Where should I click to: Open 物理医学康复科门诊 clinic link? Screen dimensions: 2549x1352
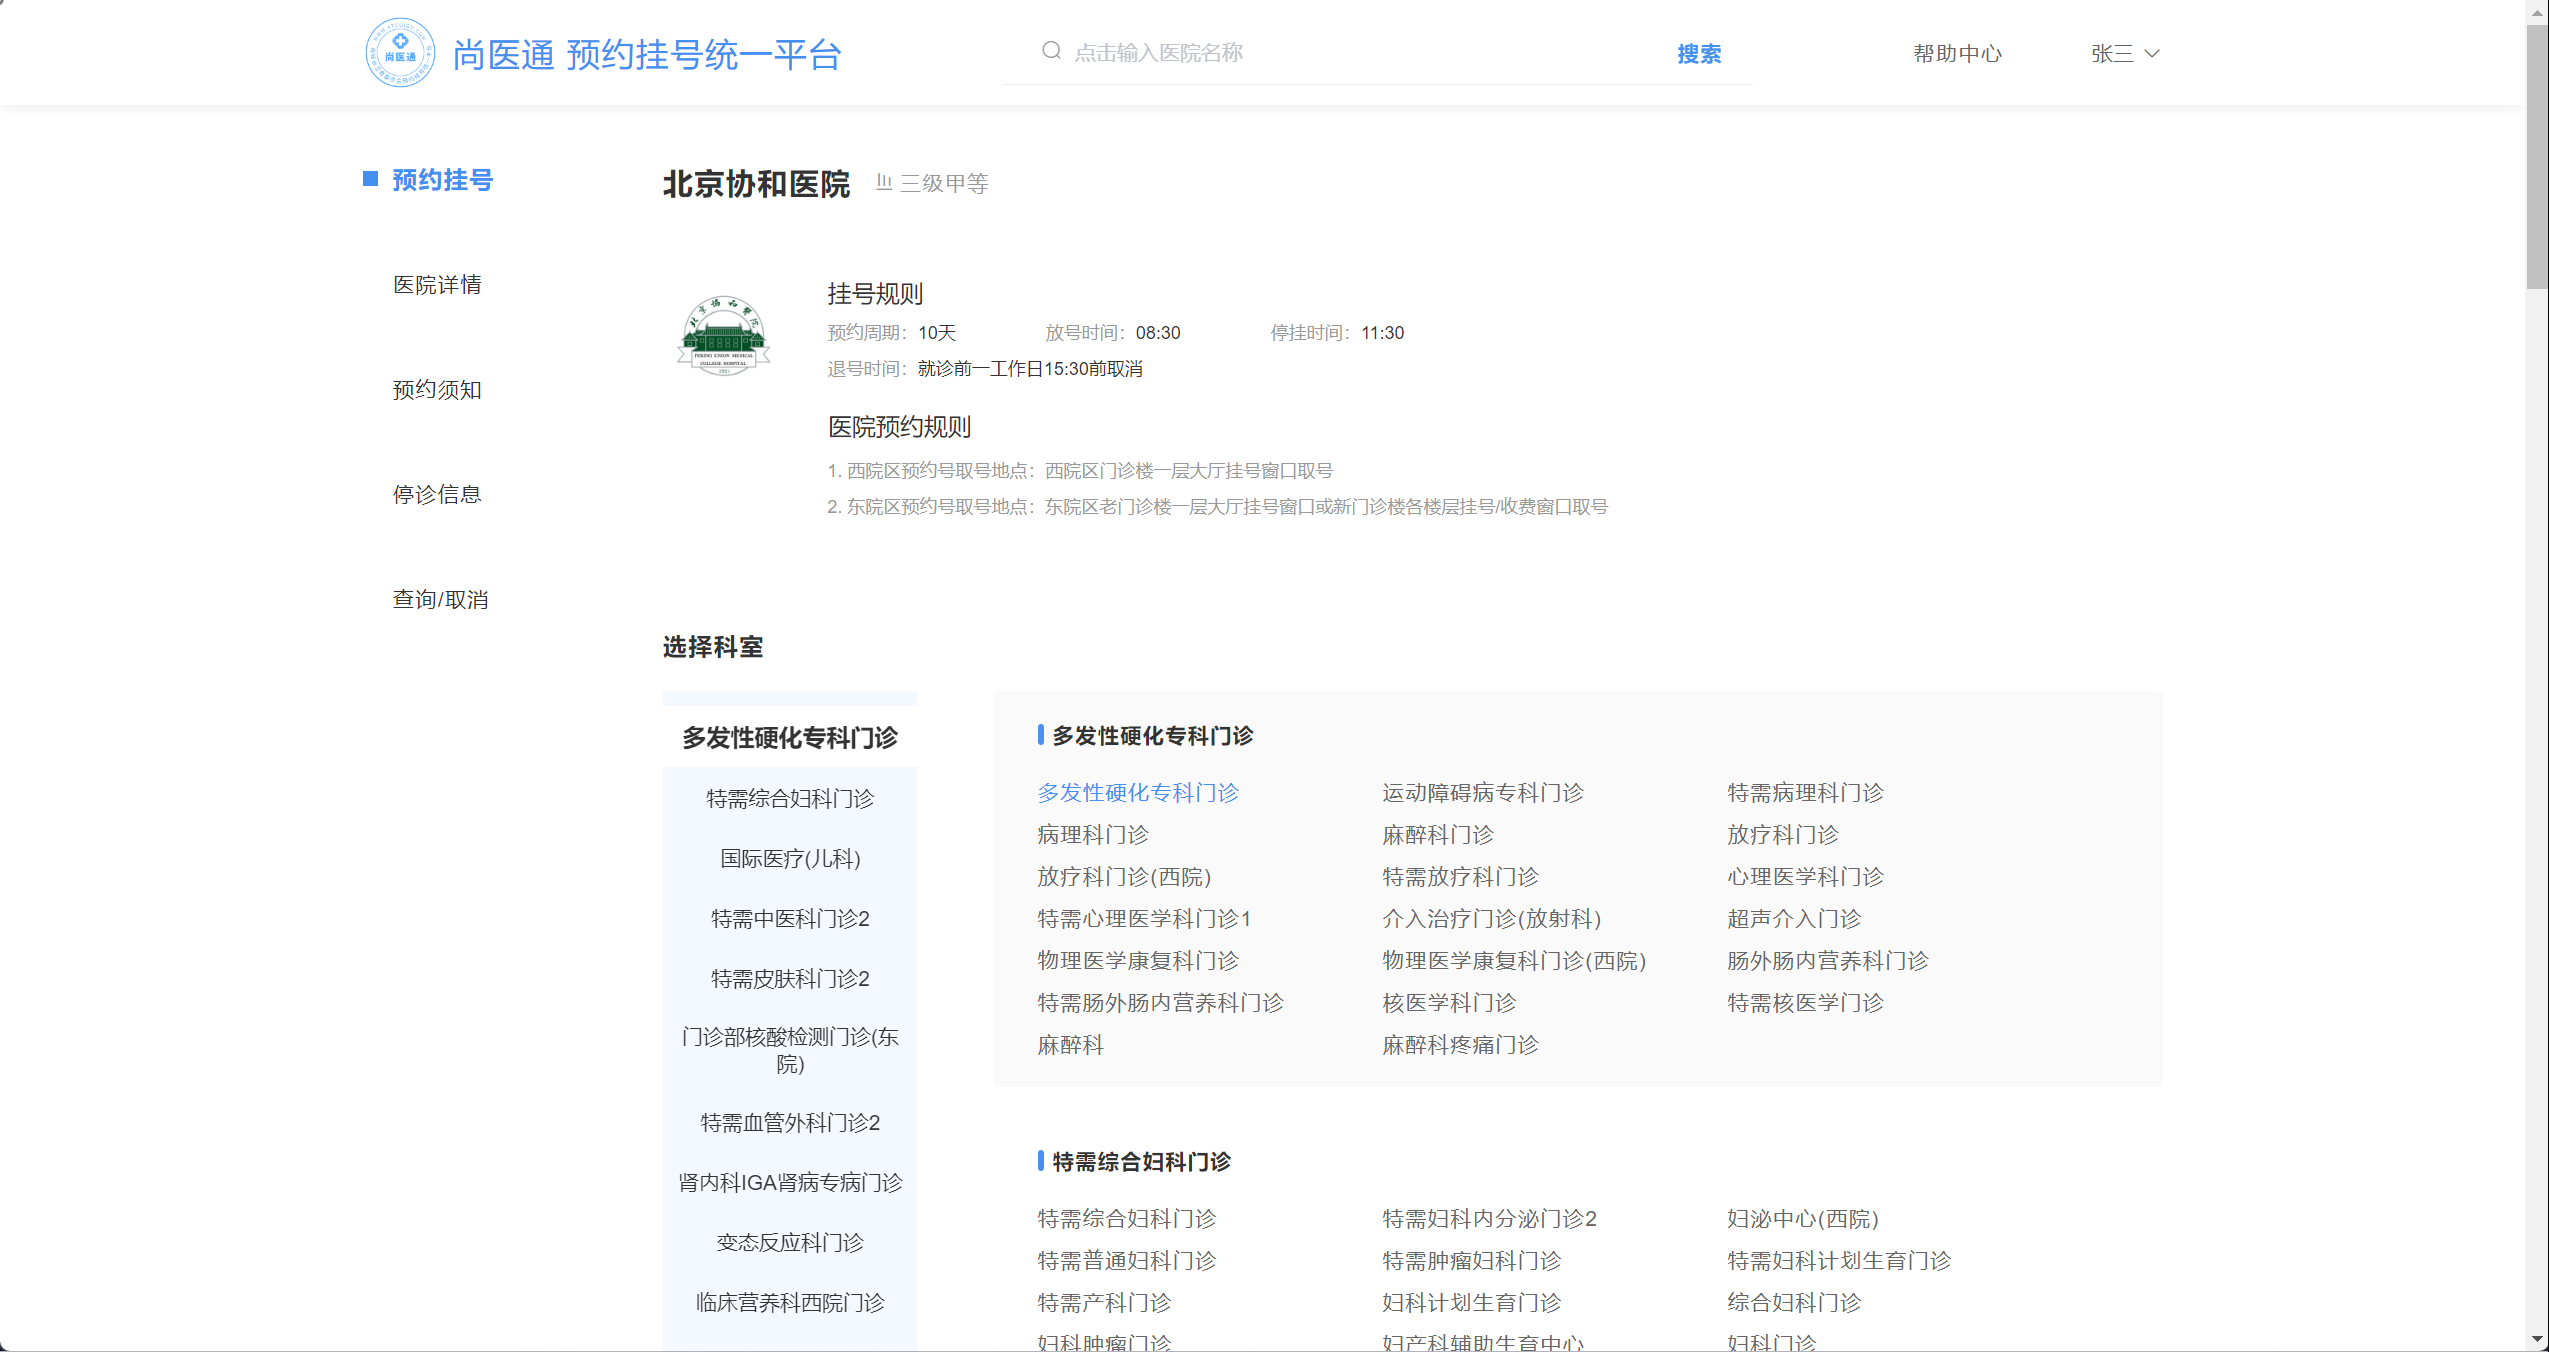click(1138, 960)
